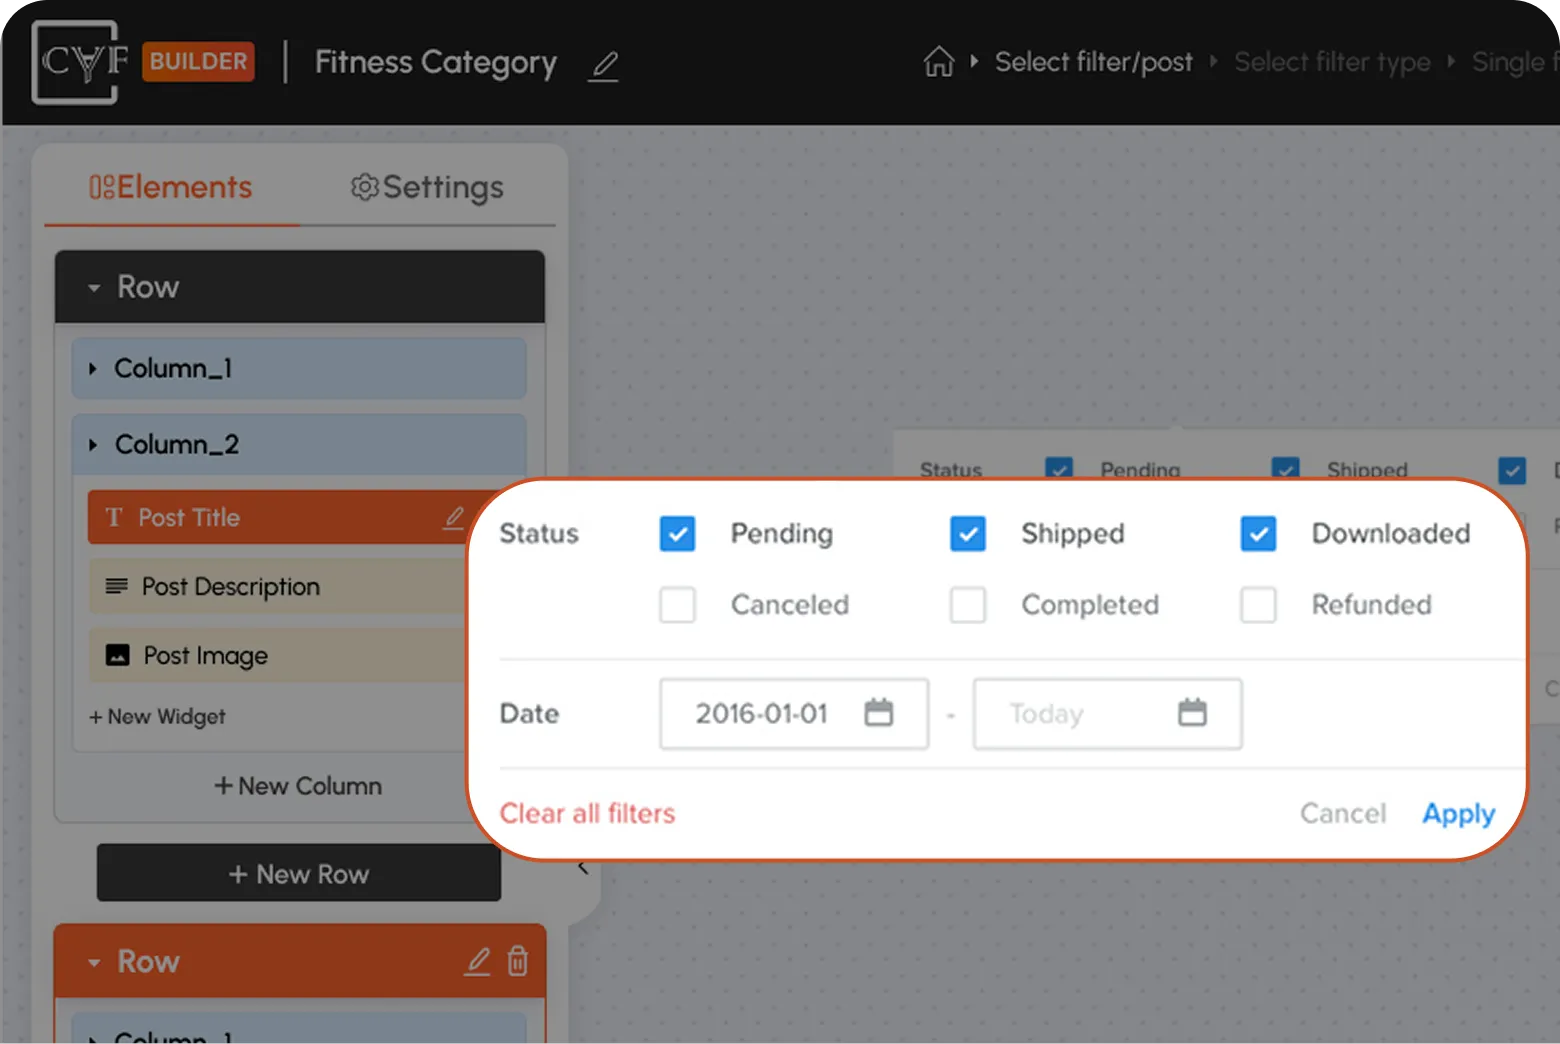Go to home via breadcrumb house icon

[938, 62]
